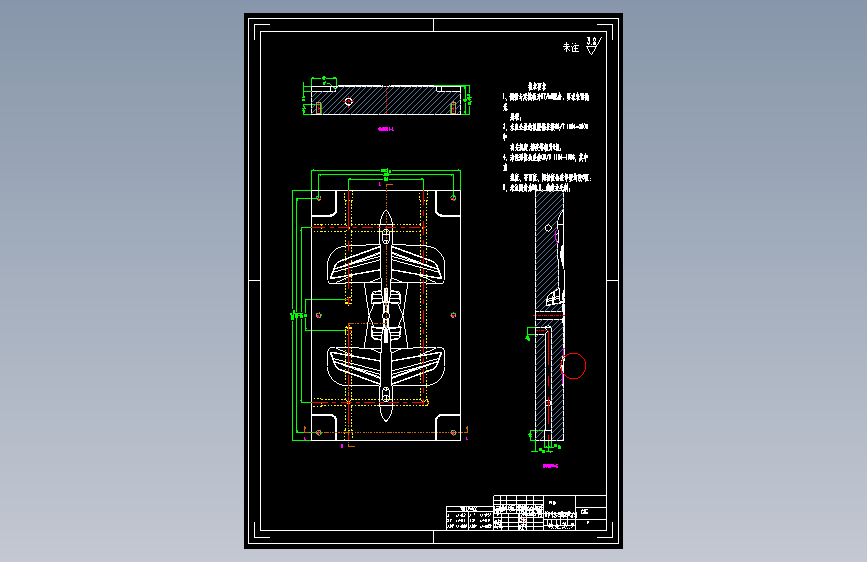
Task: Select the red circle on the side section view
Action: 574,366
